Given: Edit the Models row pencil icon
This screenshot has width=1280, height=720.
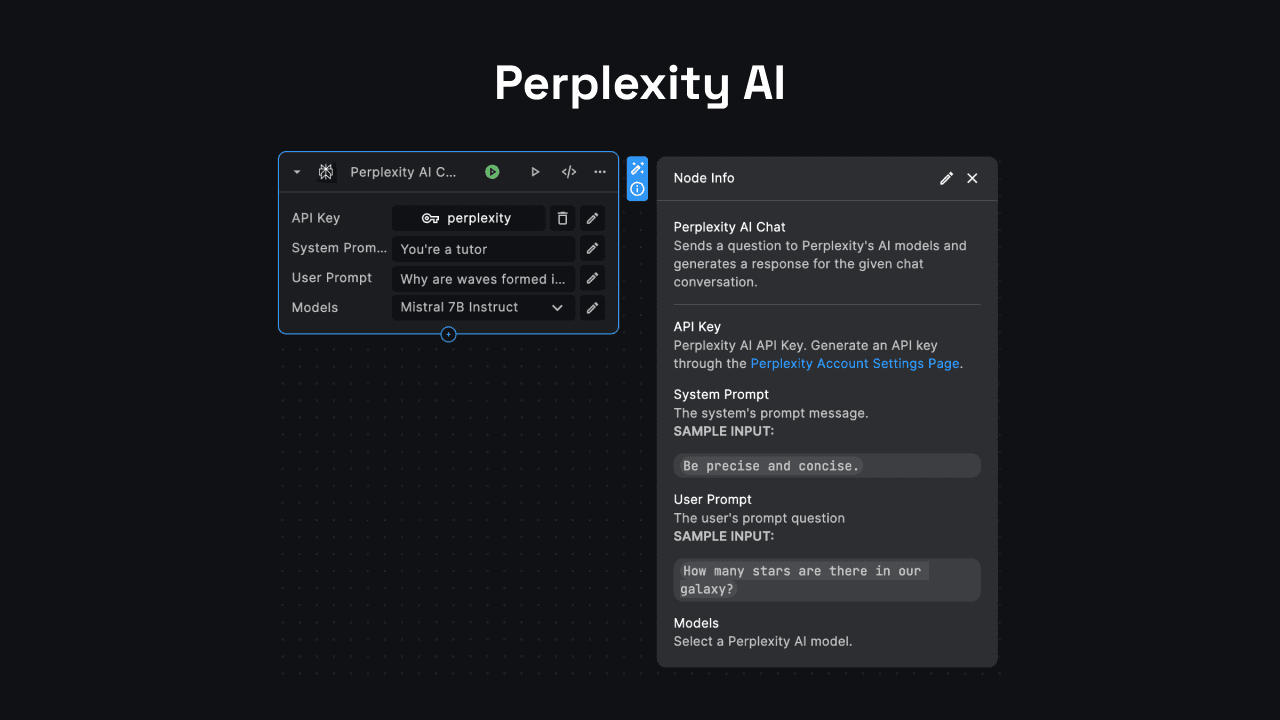Looking at the screenshot, I should [592, 308].
